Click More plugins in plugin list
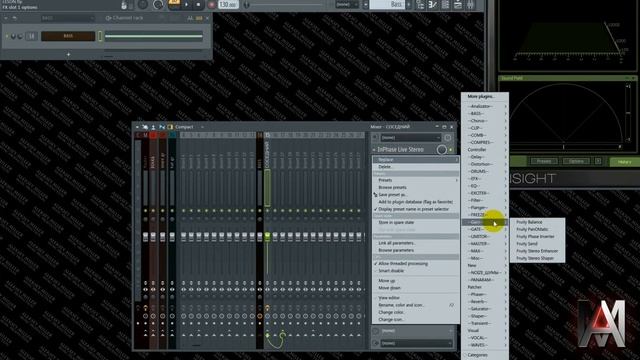 click(485, 96)
